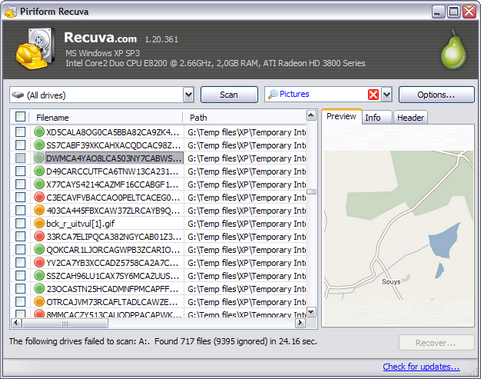Check the box for DWMCA4YAO8LCA503NY7CABWS file
This screenshot has height=379, width=481.
tap(20, 158)
